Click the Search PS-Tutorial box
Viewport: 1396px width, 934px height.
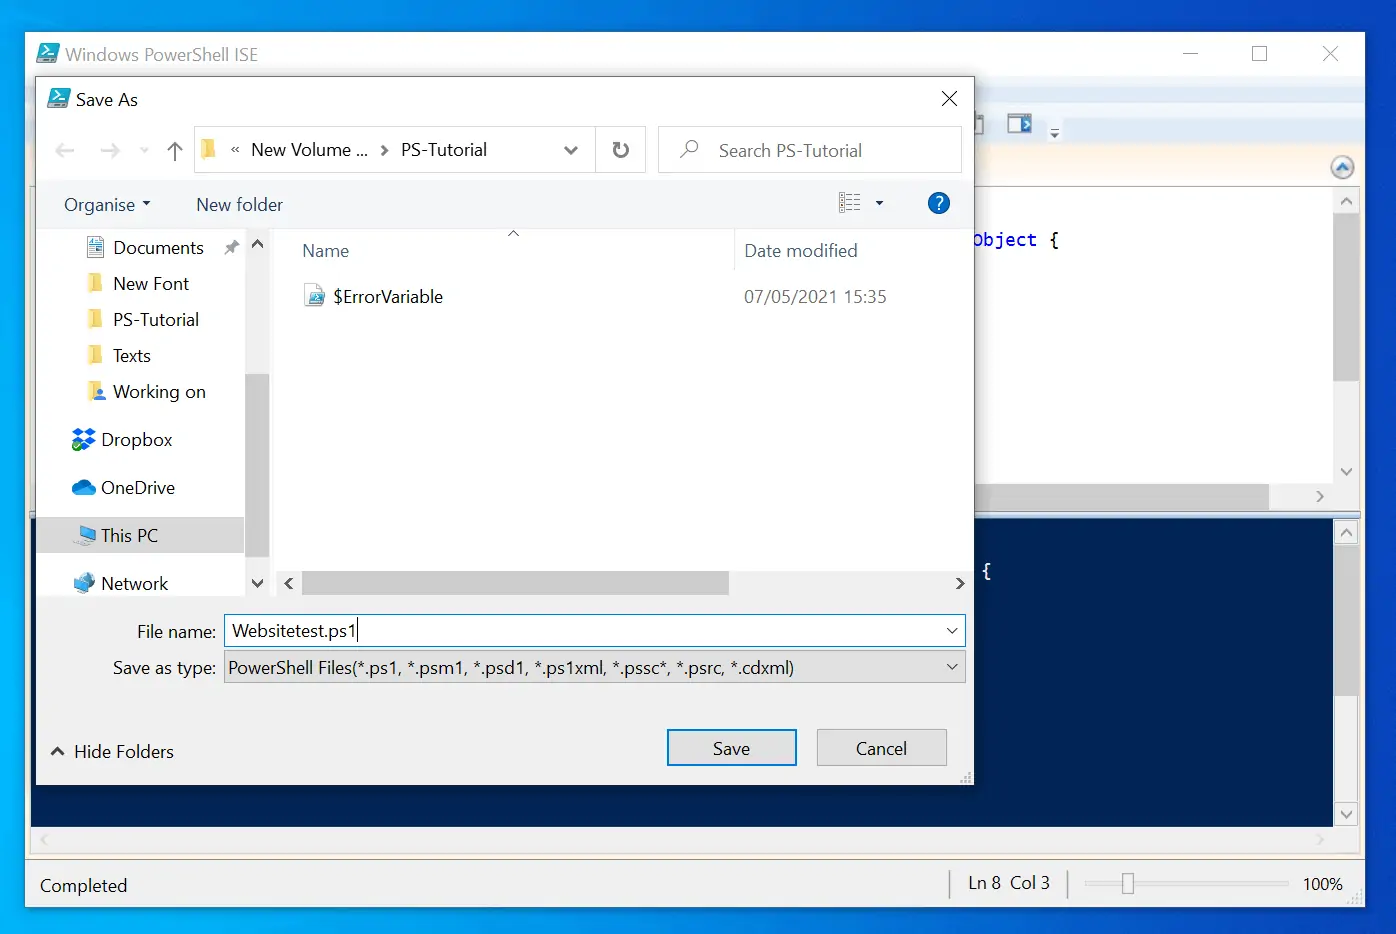pyautogui.click(x=810, y=150)
